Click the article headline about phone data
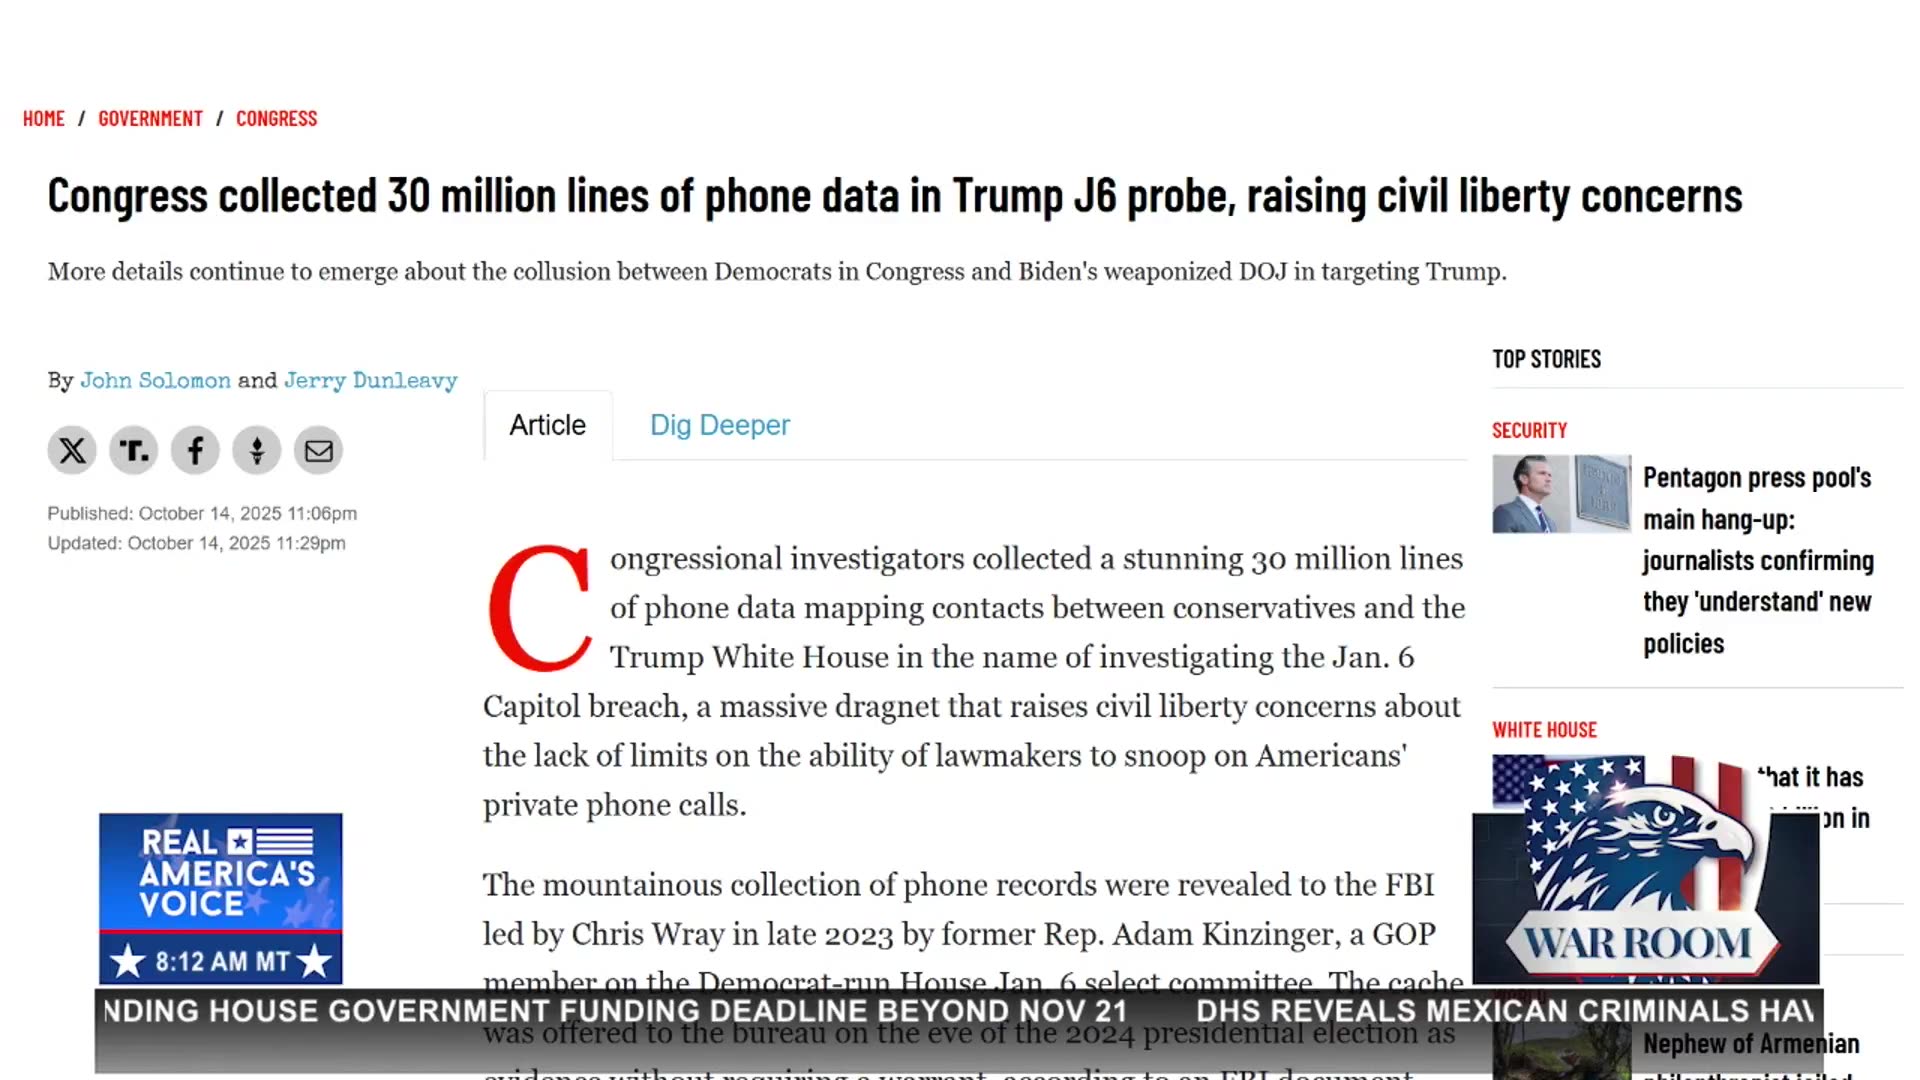The width and height of the screenshot is (1920, 1080). pos(894,196)
